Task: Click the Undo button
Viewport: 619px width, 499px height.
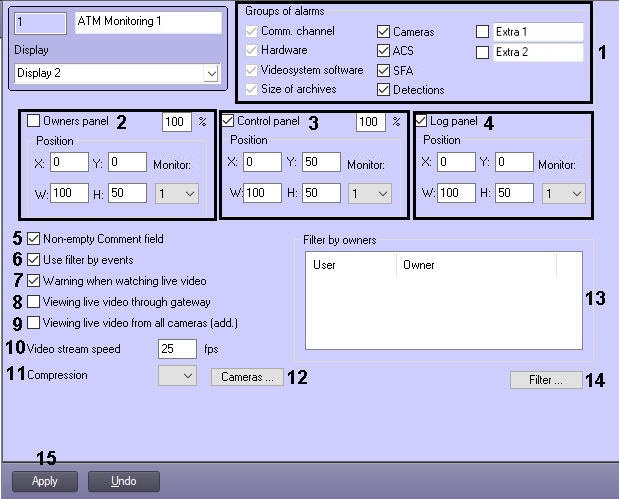Action: (124, 481)
